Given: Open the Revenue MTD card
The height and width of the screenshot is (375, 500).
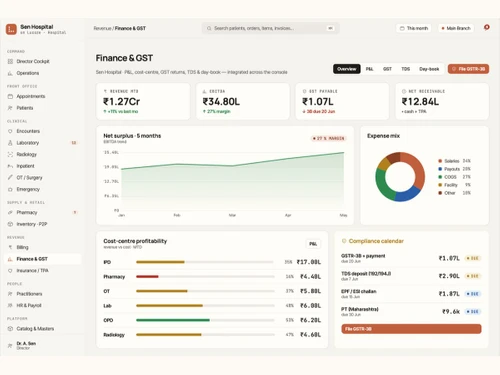Looking at the screenshot, I should click(143, 101).
